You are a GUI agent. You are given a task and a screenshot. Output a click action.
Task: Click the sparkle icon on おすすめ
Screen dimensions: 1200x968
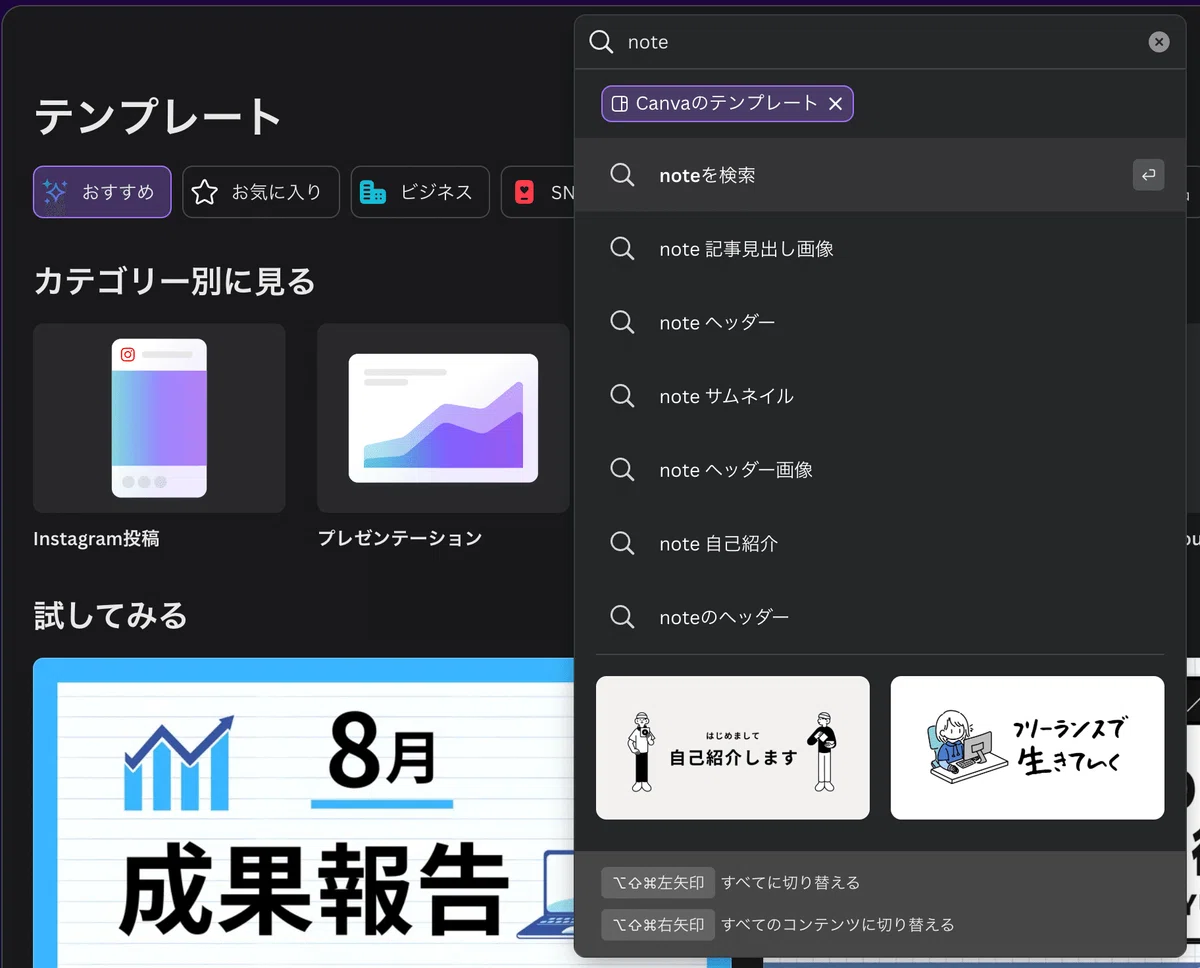click(56, 192)
